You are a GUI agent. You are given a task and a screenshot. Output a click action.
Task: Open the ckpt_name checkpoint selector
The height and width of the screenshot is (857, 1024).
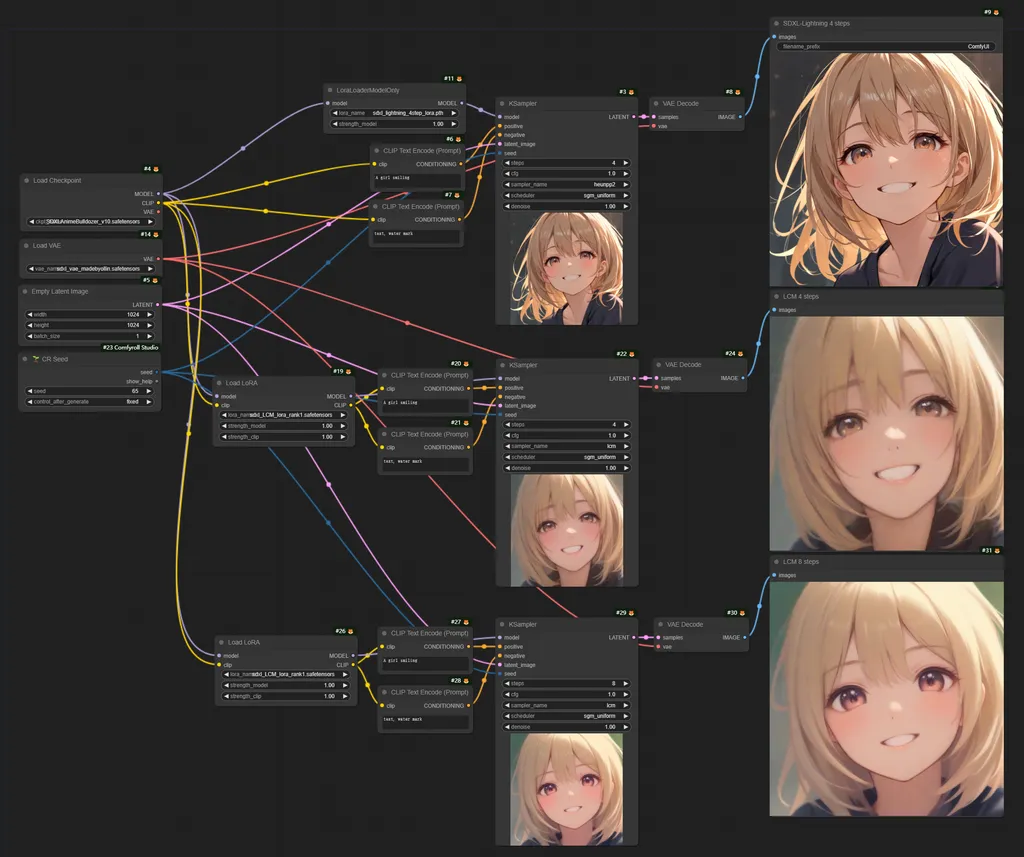tap(90, 221)
